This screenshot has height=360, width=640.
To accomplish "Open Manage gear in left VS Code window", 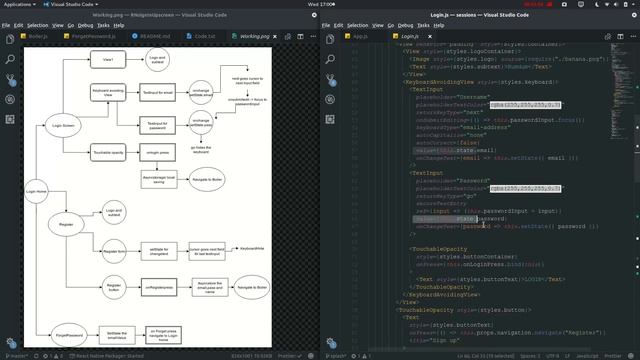I will click(11, 343).
